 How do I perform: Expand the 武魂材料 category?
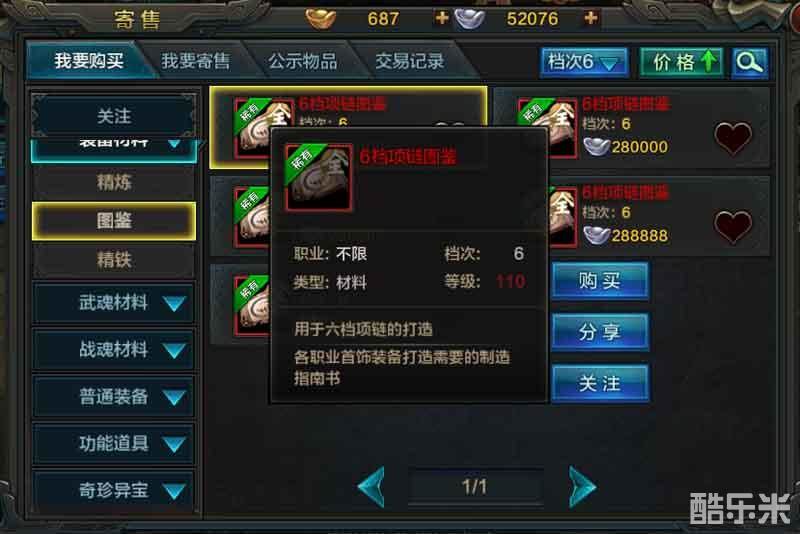(x=114, y=303)
